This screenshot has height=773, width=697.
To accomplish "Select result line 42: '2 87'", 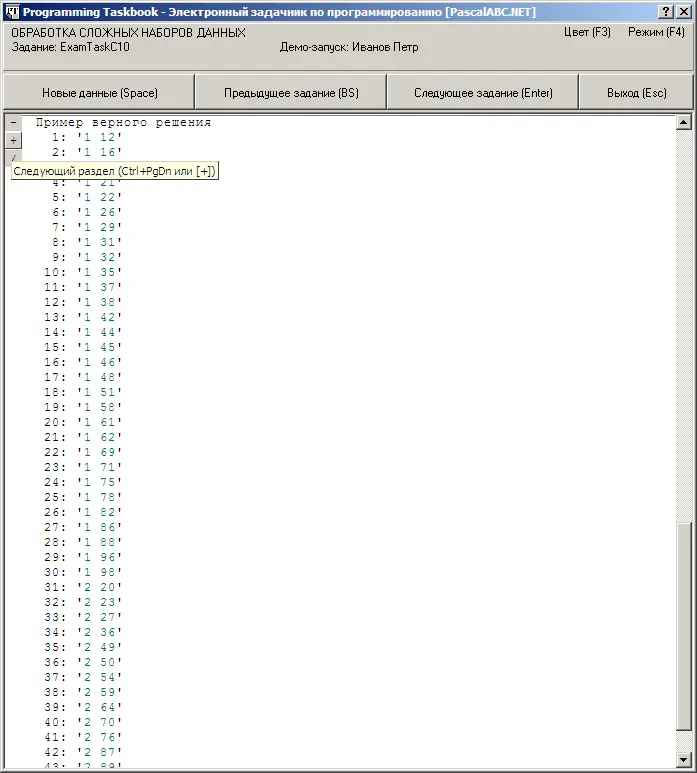I will (82, 752).
